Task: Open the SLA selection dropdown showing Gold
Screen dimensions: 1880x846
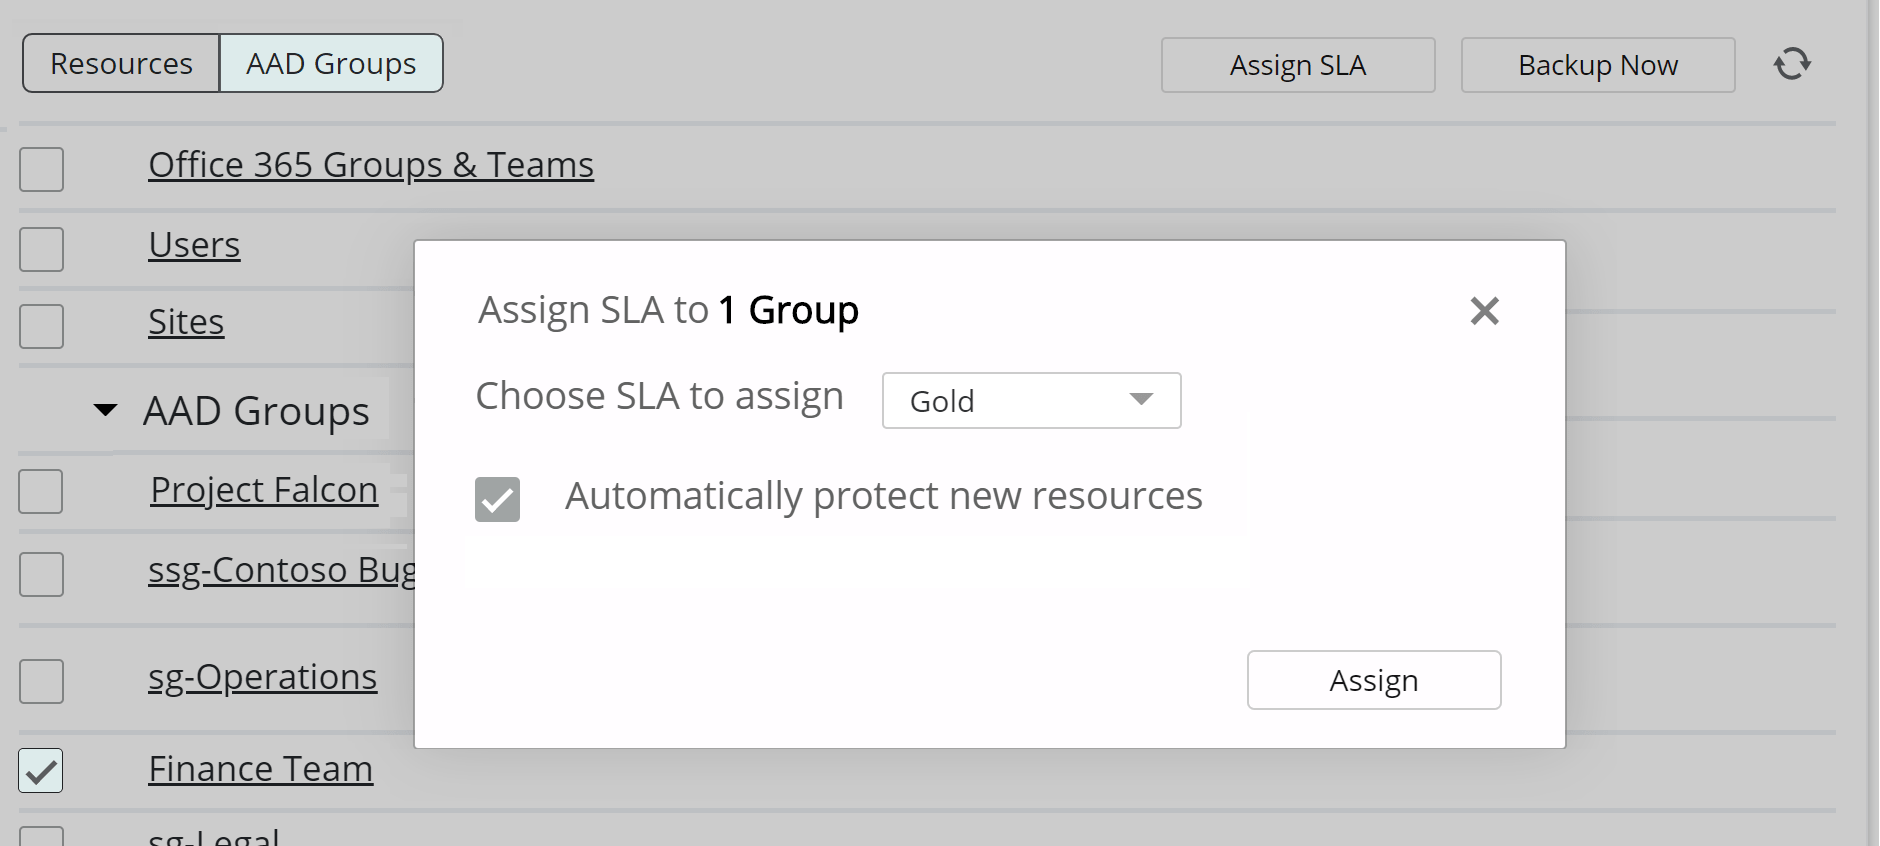Action: click(1031, 401)
